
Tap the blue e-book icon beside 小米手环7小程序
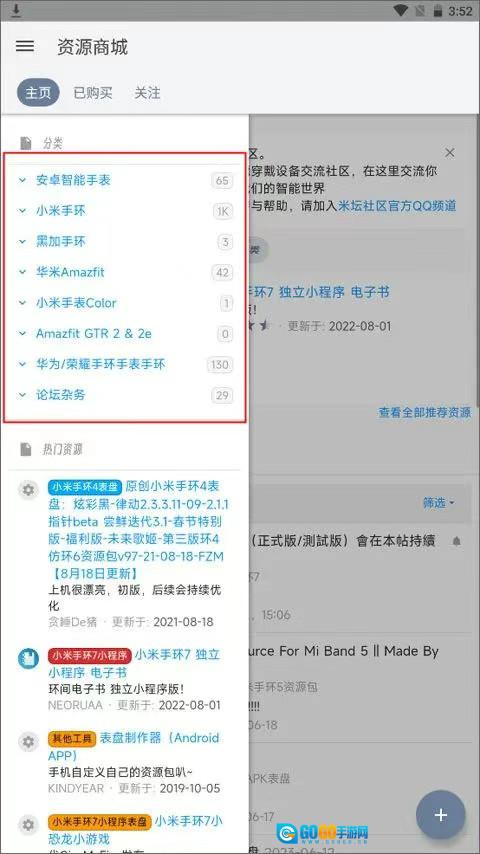(x=28, y=658)
